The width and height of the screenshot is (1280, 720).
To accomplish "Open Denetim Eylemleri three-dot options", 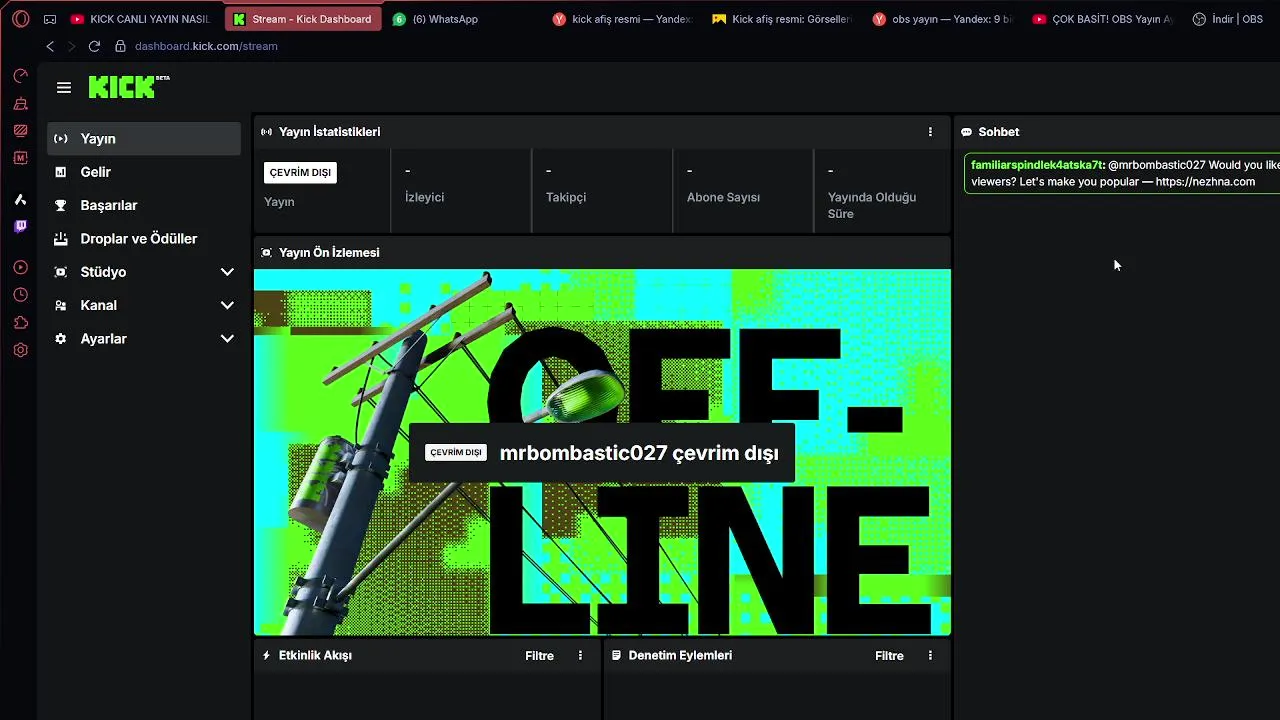I will coord(930,656).
